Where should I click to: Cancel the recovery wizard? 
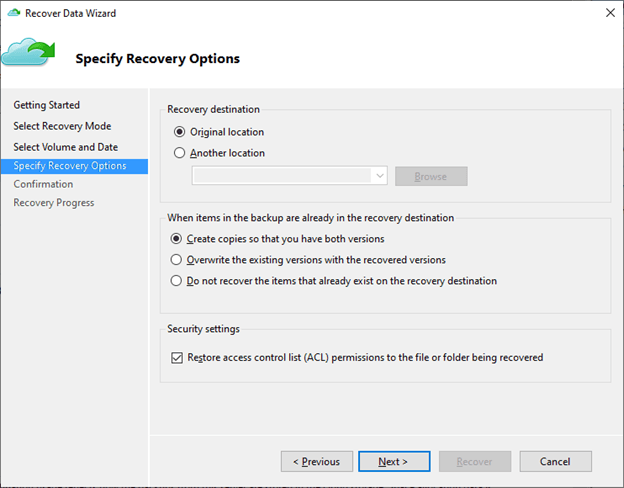tap(554, 461)
